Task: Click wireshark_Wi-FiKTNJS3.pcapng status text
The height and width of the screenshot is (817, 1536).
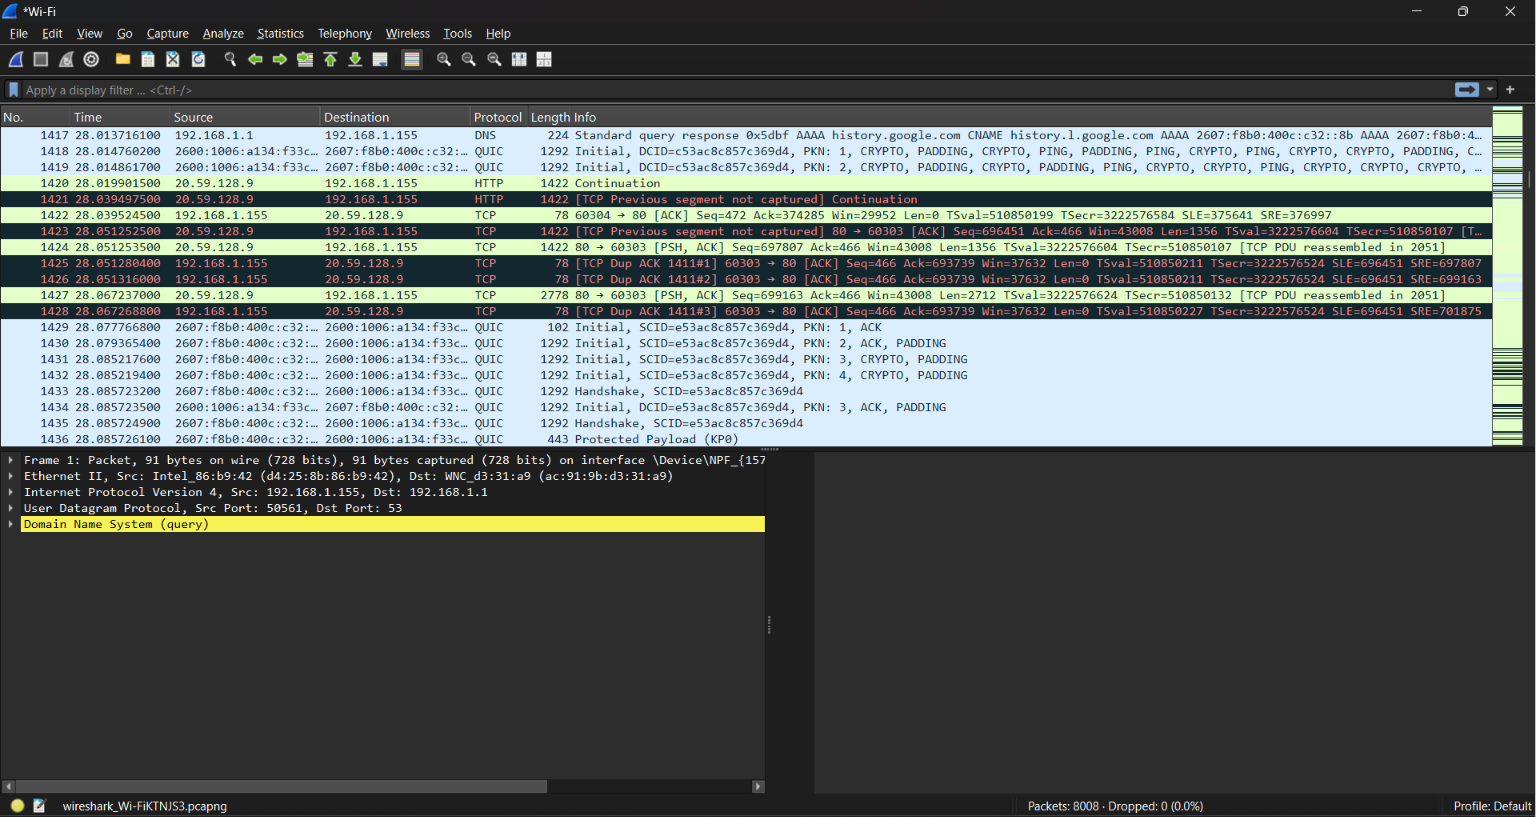Action: 145,806
